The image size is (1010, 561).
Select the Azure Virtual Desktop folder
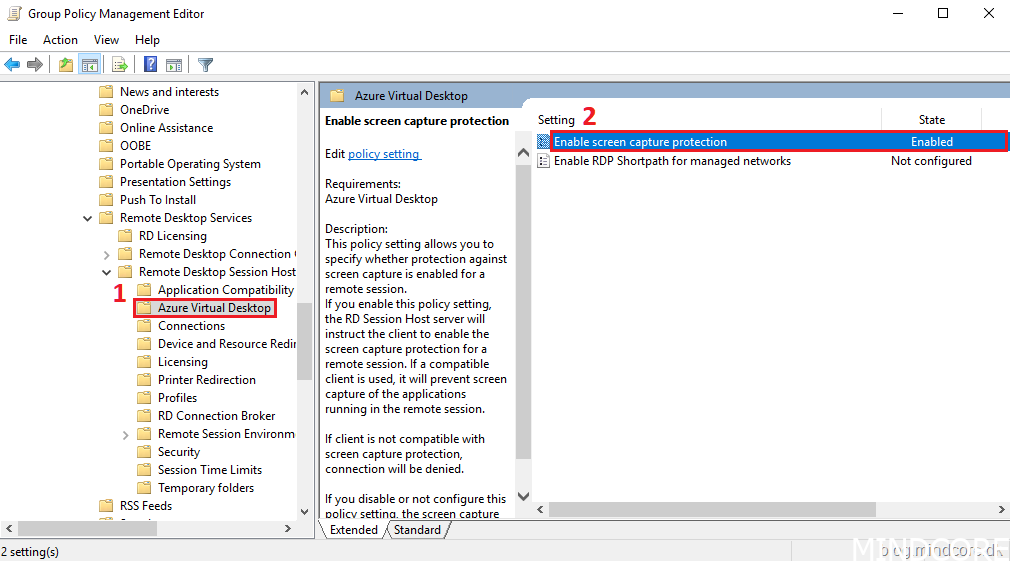point(214,308)
